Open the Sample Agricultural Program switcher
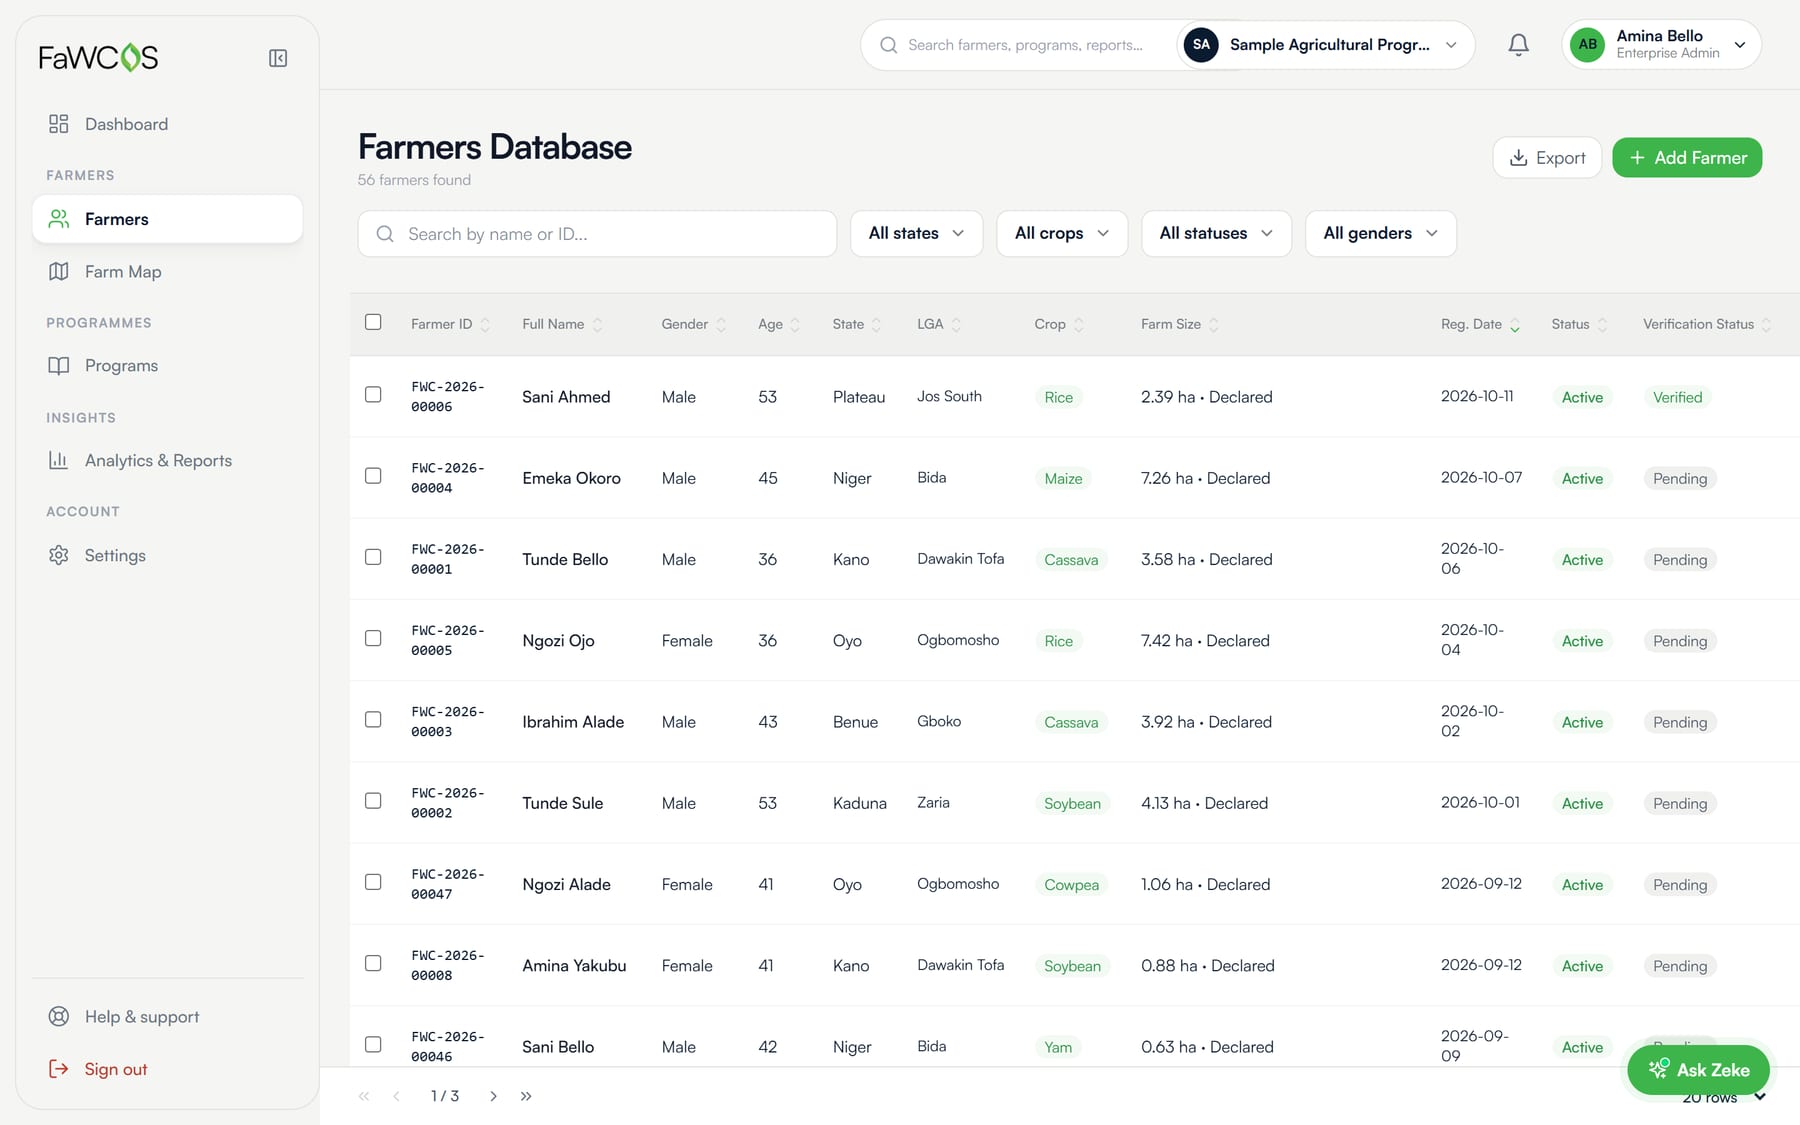This screenshot has height=1125, width=1800. pyautogui.click(x=1326, y=45)
